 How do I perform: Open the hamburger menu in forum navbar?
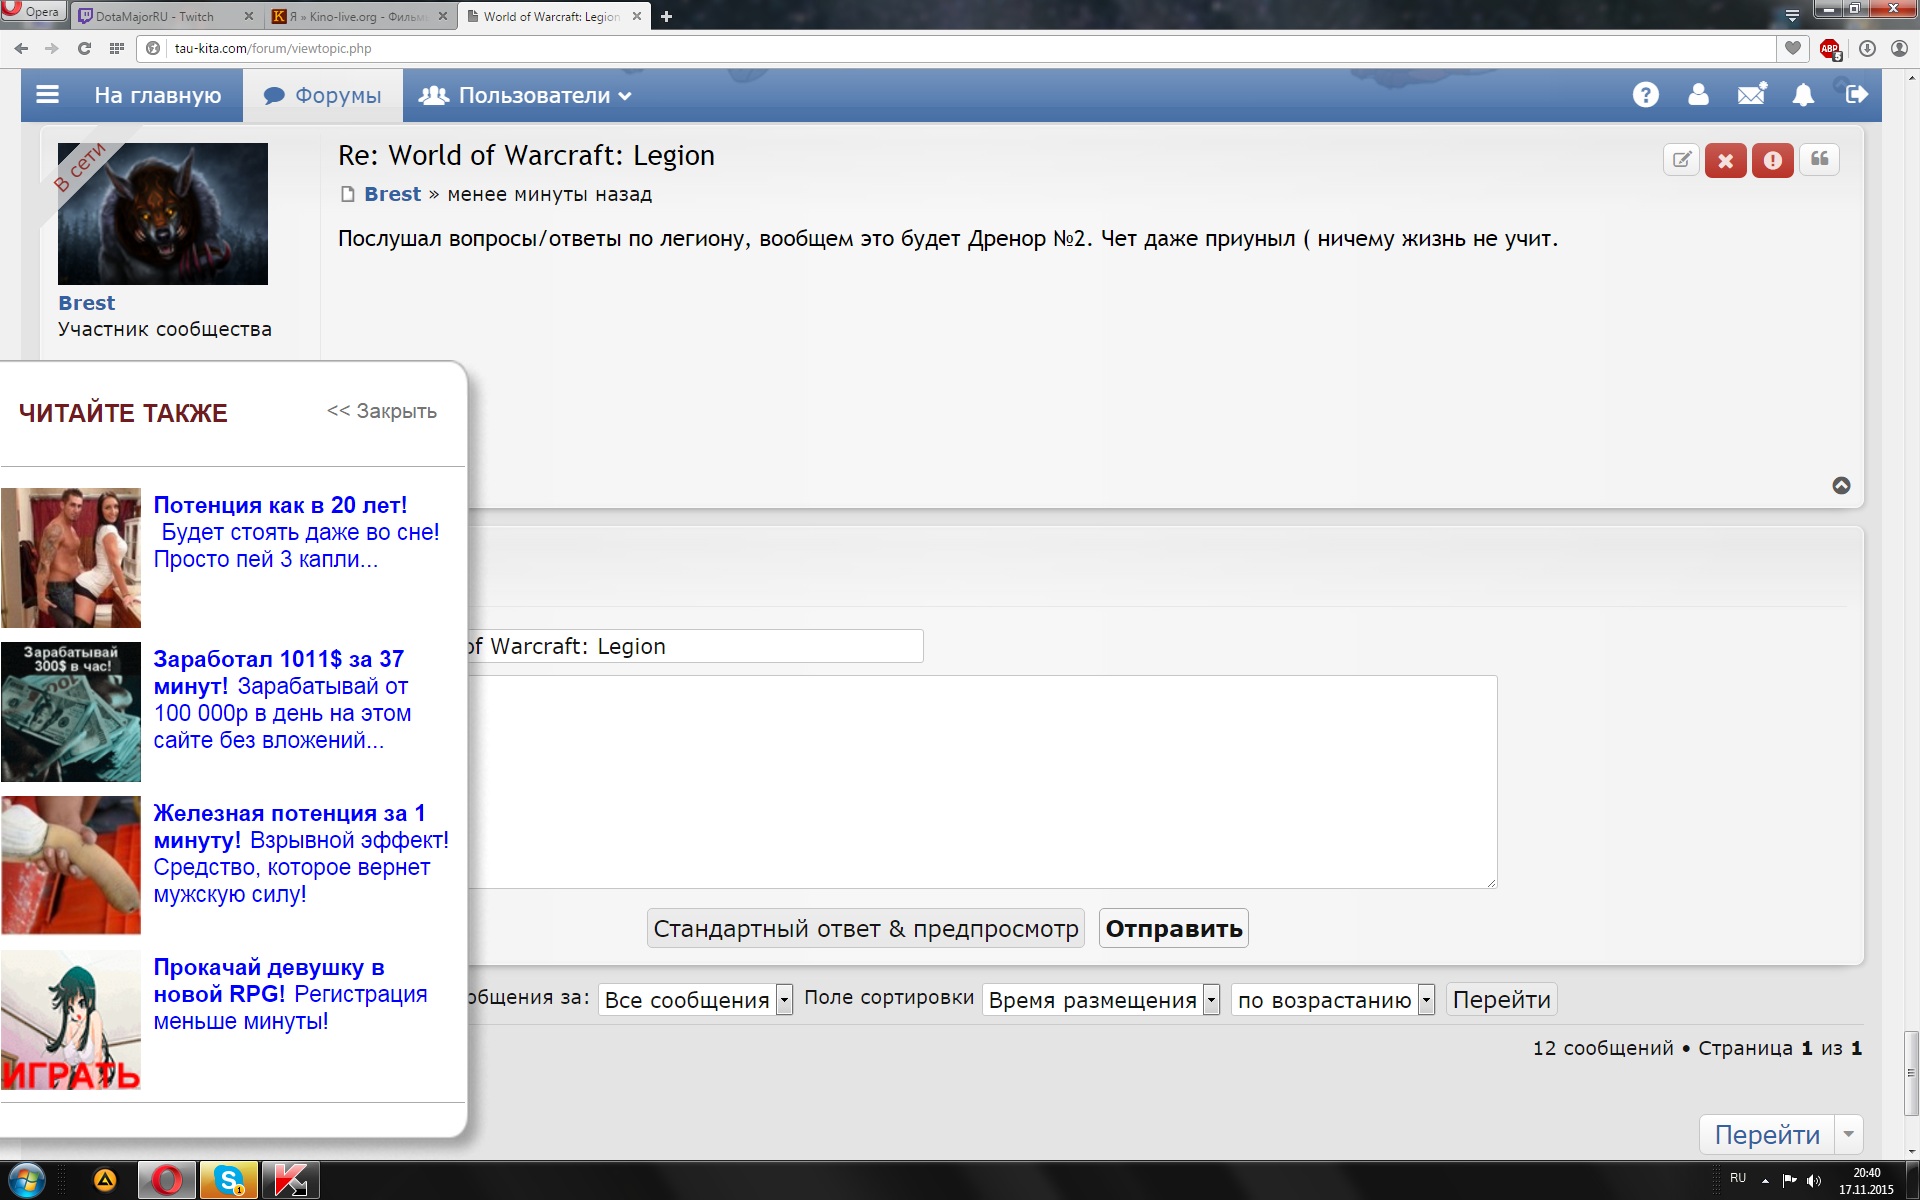[47, 95]
